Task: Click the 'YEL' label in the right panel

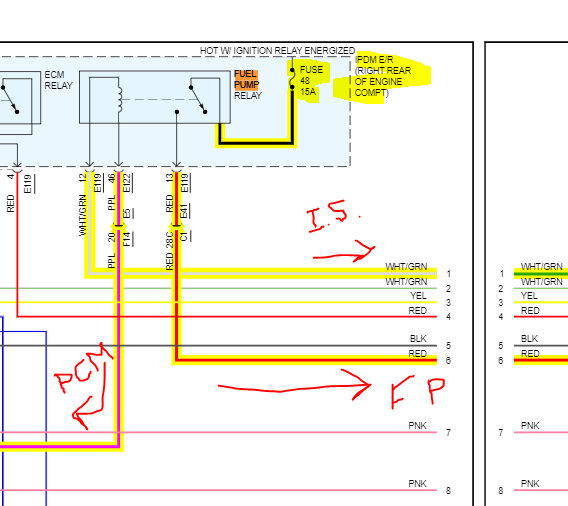Action: pyautogui.click(x=529, y=296)
